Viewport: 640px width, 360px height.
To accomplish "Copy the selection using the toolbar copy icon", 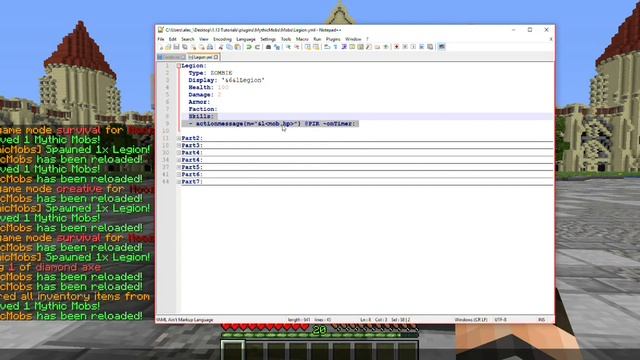I will pyautogui.click(x=229, y=47).
